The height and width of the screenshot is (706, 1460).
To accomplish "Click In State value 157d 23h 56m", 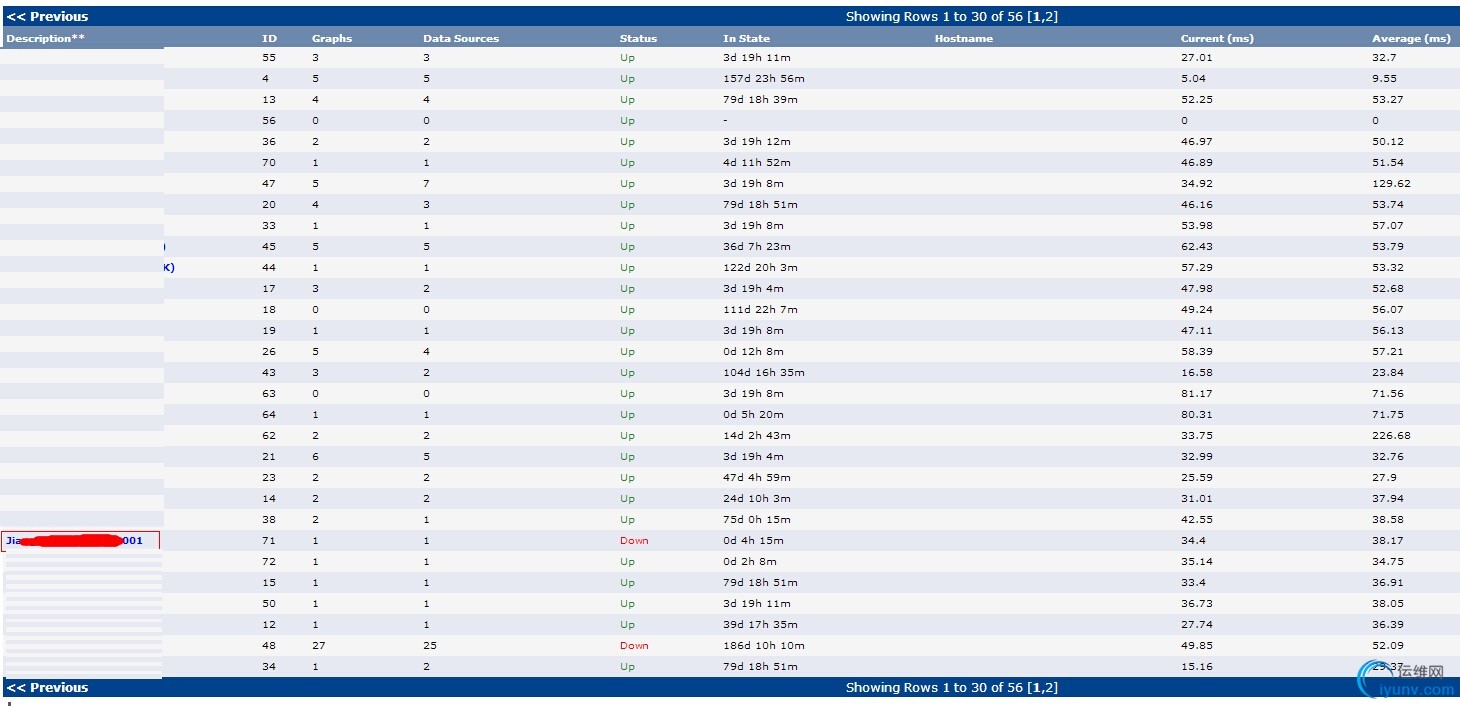I will [764, 78].
